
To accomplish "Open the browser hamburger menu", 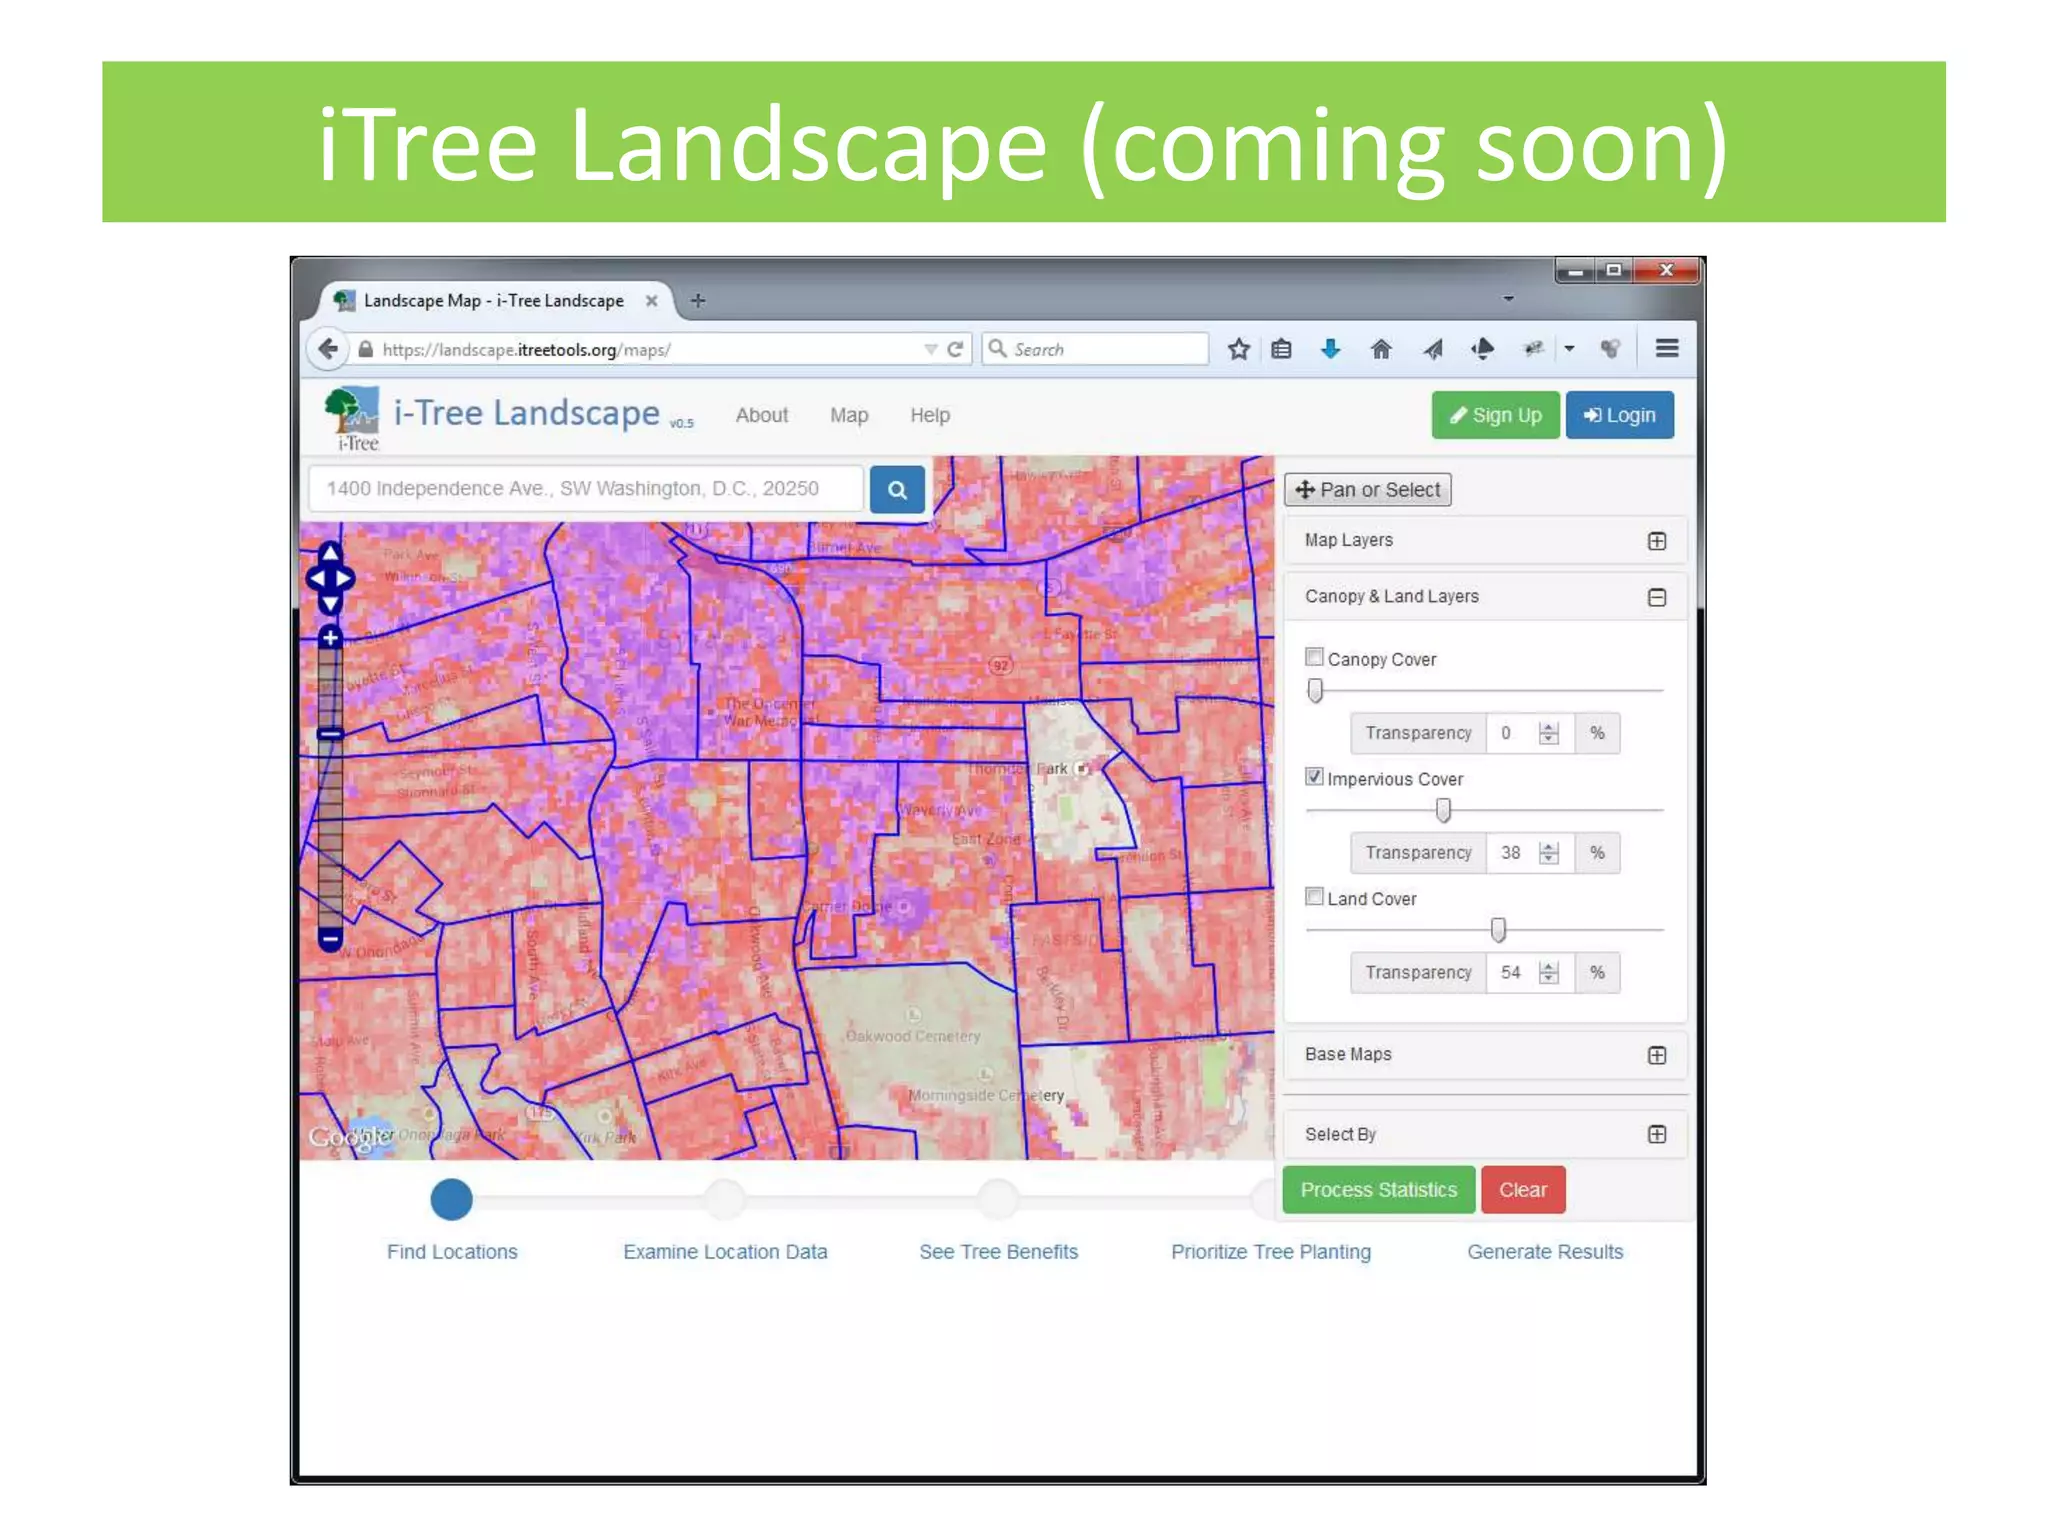I will tap(1666, 348).
